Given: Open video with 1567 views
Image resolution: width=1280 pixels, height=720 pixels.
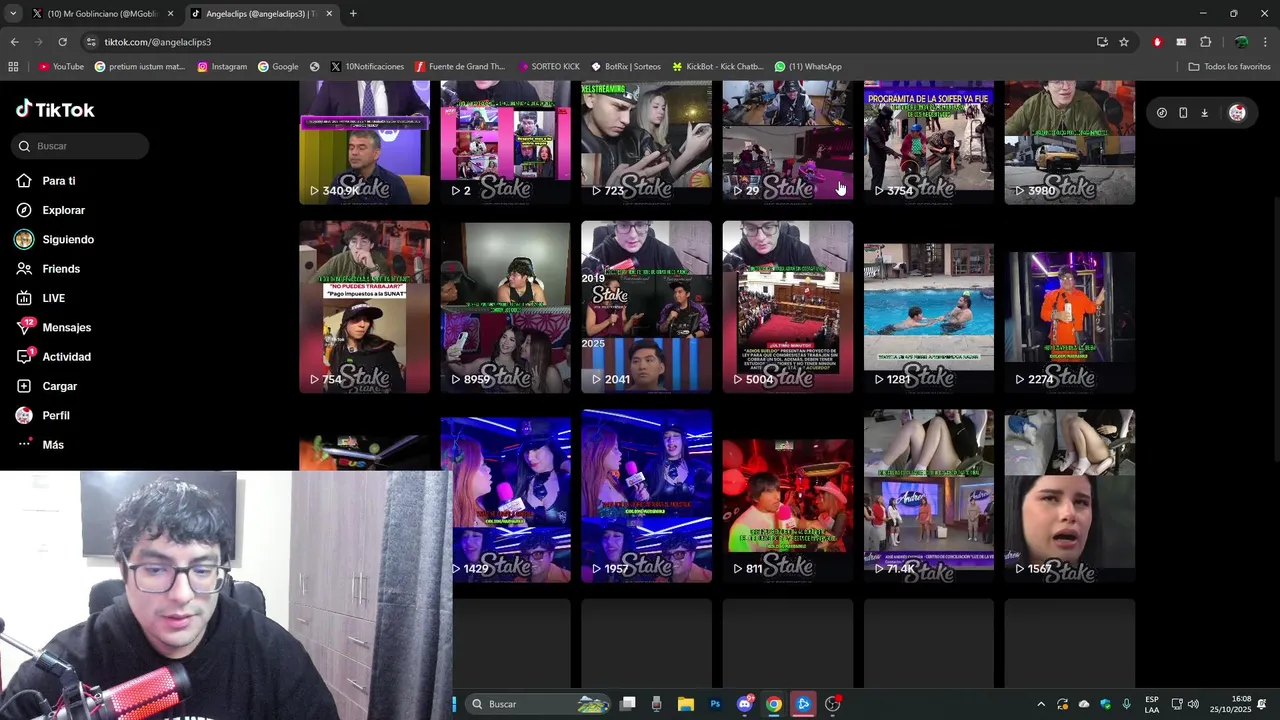Looking at the screenshot, I should point(1069,496).
